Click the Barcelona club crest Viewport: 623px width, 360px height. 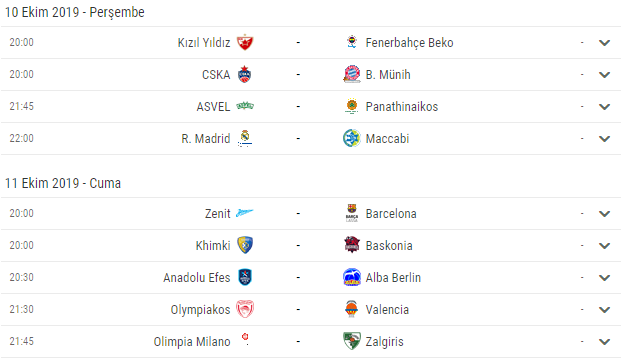point(352,213)
